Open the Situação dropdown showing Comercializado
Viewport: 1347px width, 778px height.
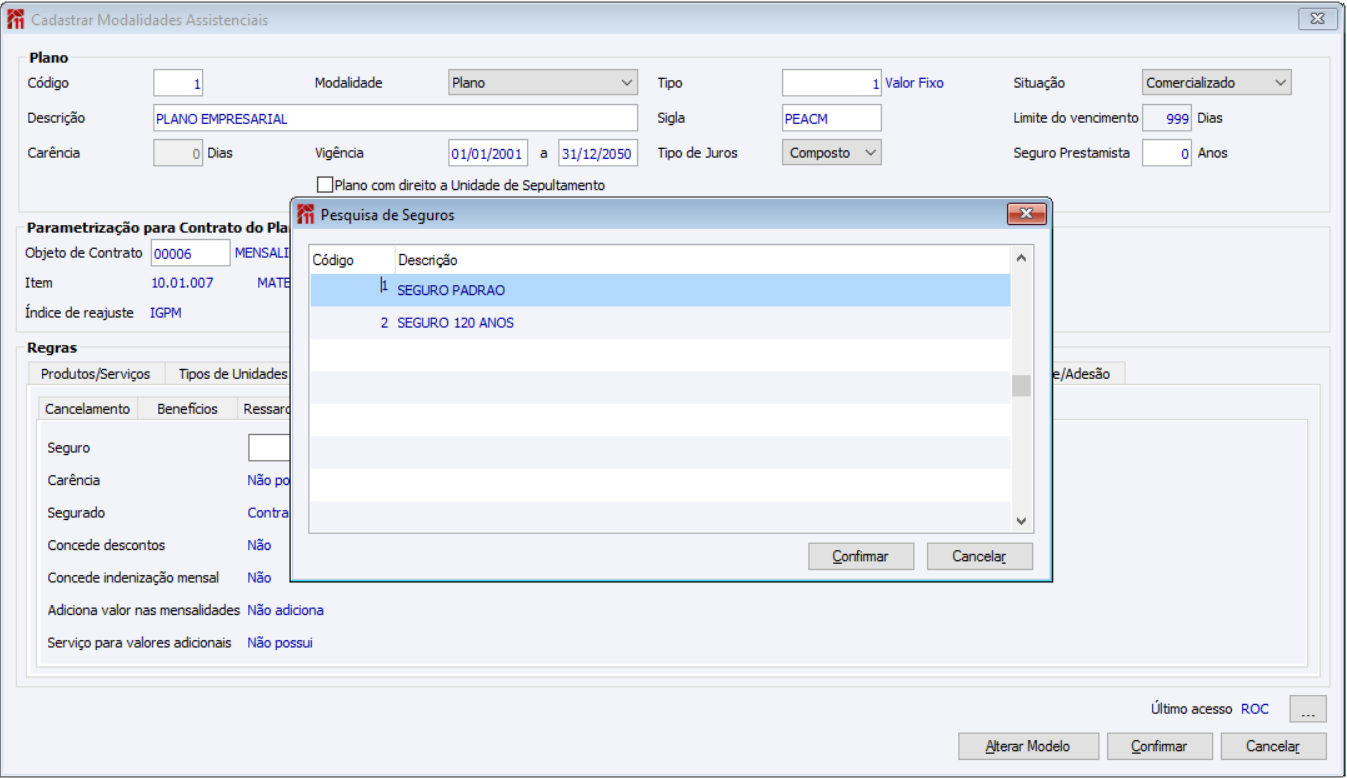1216,83
